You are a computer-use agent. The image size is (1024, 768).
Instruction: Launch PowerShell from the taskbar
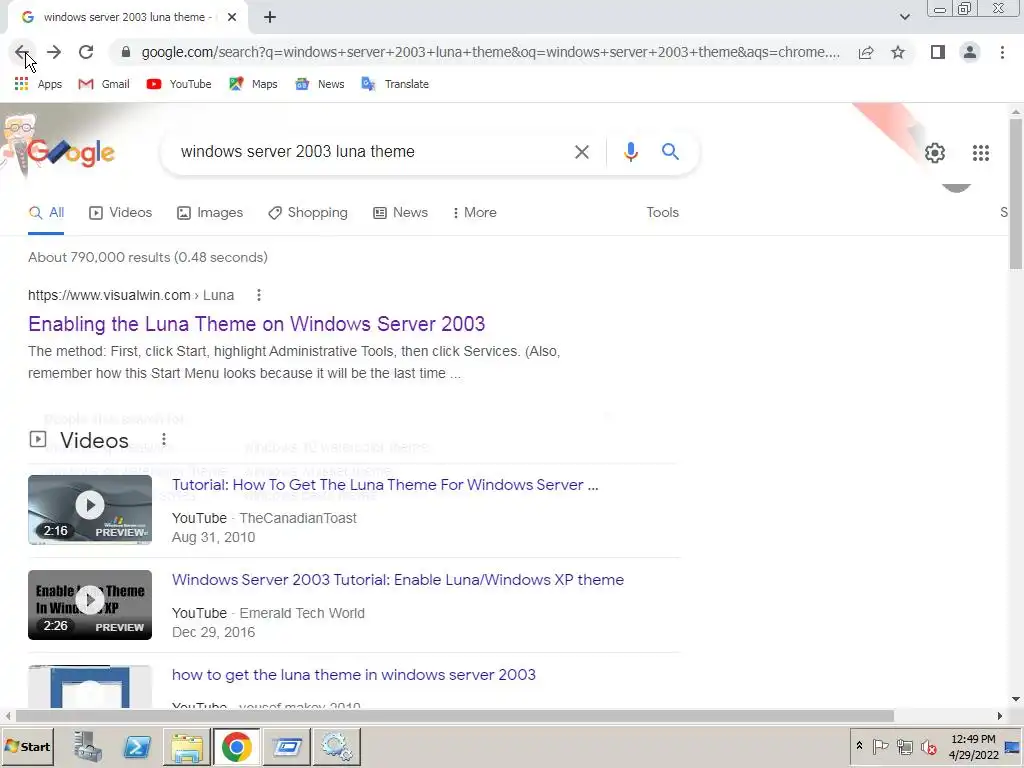pos(137,746)
